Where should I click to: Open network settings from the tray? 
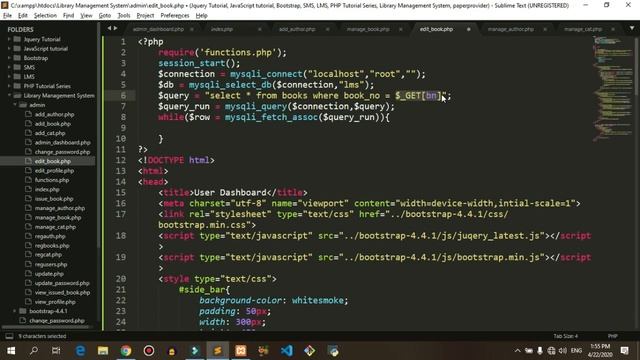(551, 351)
